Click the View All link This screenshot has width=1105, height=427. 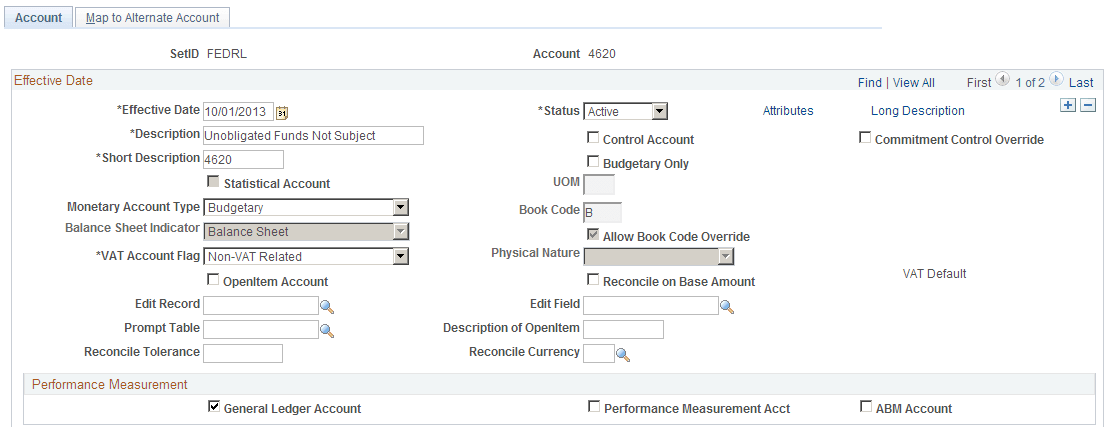point(914,82)
